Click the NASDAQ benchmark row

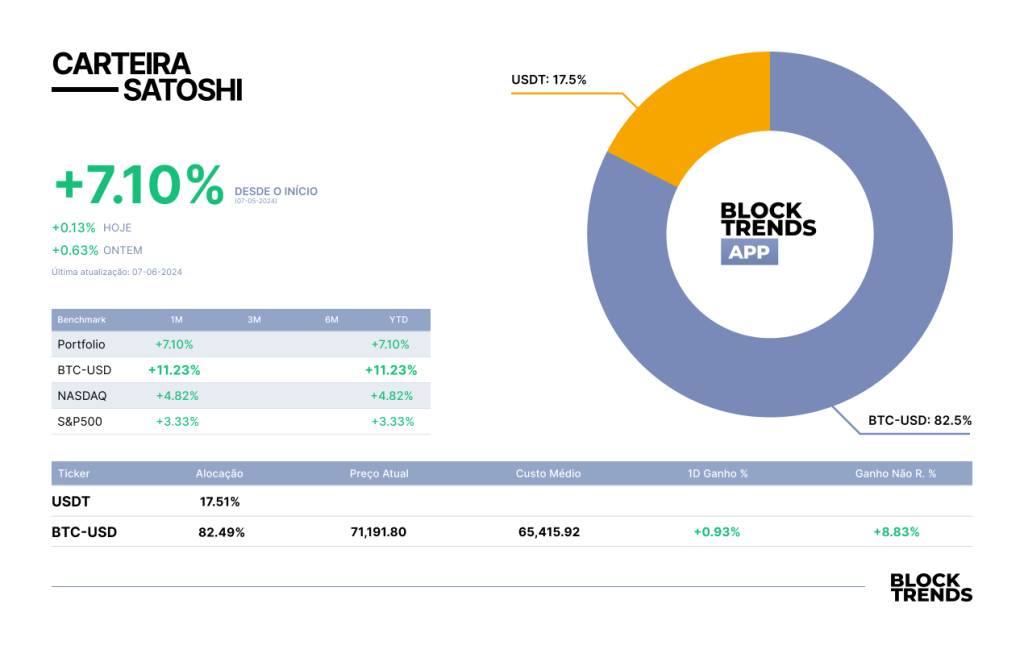(241, 396)
